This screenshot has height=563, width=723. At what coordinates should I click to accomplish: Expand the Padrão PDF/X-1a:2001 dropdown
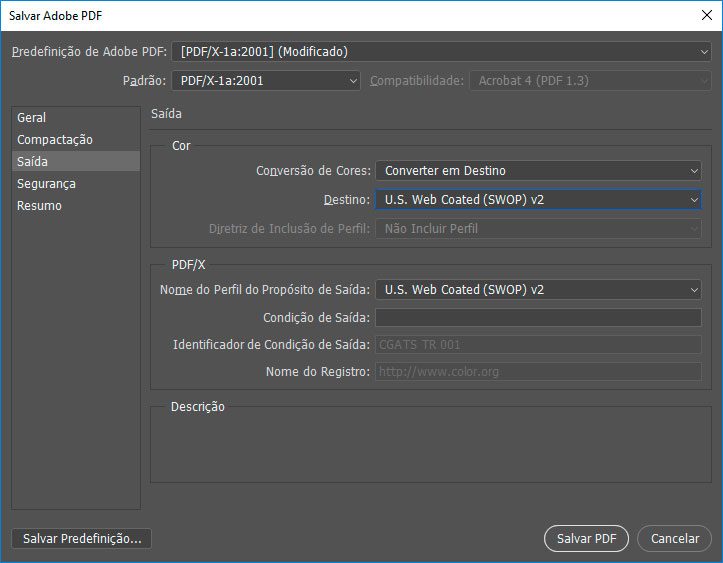click(265, 81)
